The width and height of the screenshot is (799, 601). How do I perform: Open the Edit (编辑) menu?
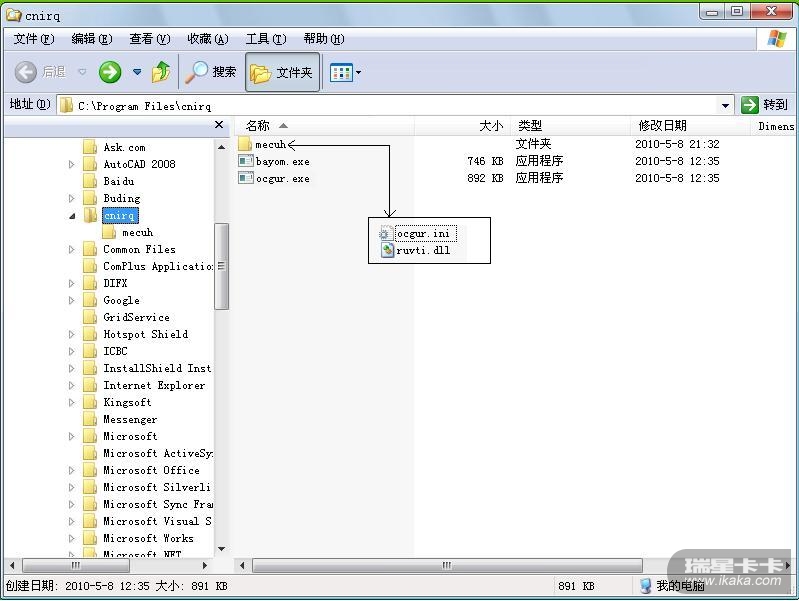(x=92, y=39)
